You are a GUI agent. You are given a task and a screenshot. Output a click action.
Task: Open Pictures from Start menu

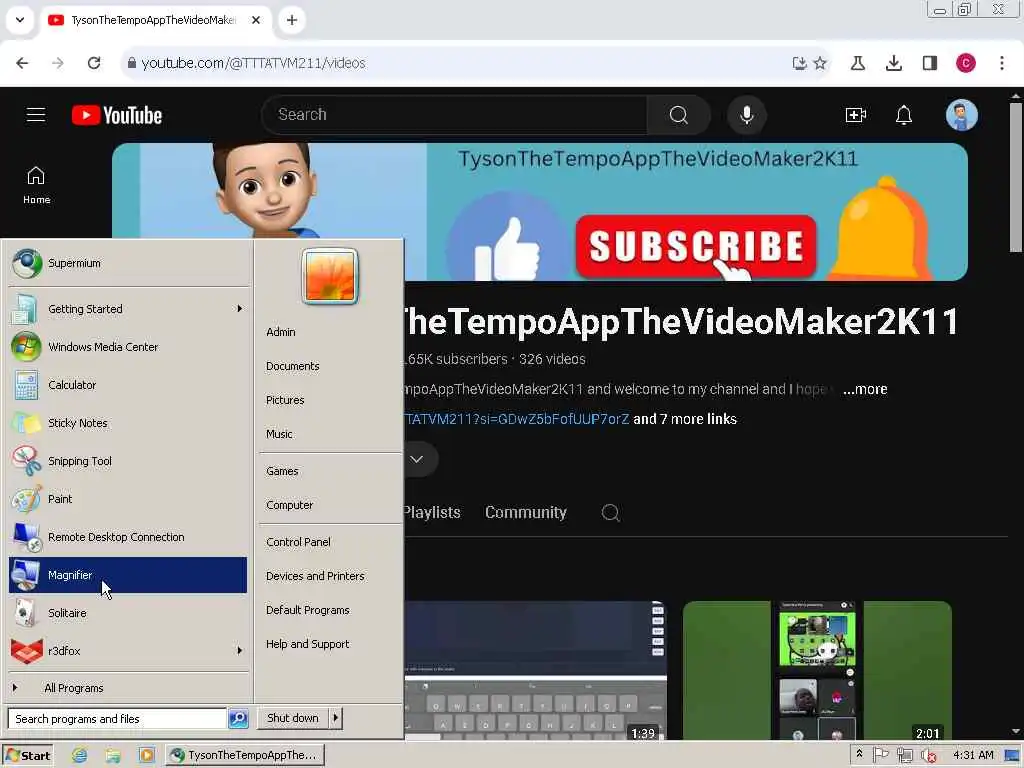pyautogui.click(x=285, y=400)
